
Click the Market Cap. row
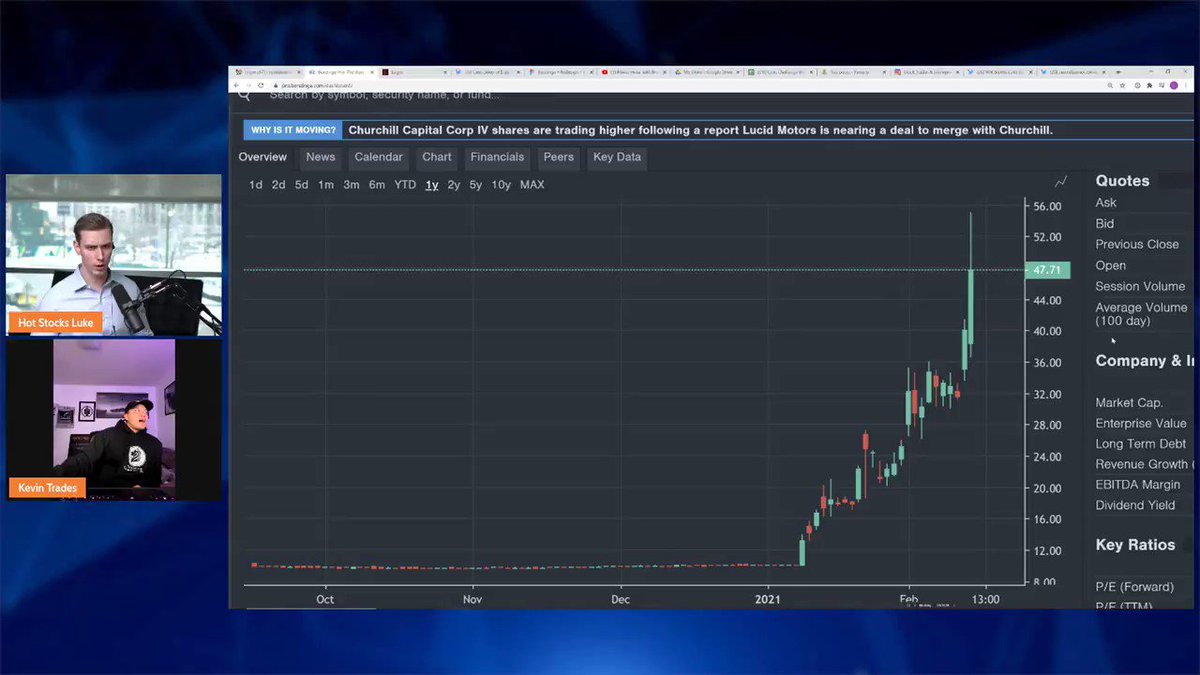(x=1129, y=402)
